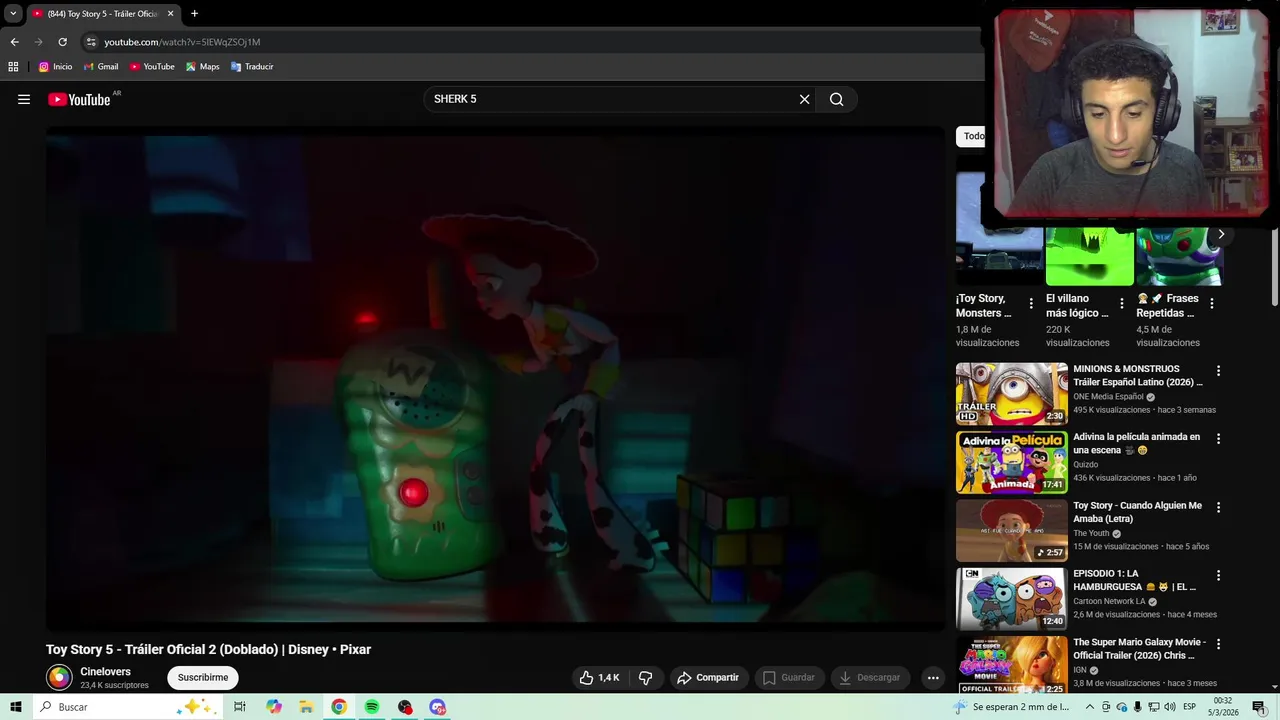Open Spotify from the taskbar
This screenshot has height=720, width=1280.
[x=372, y=707]
